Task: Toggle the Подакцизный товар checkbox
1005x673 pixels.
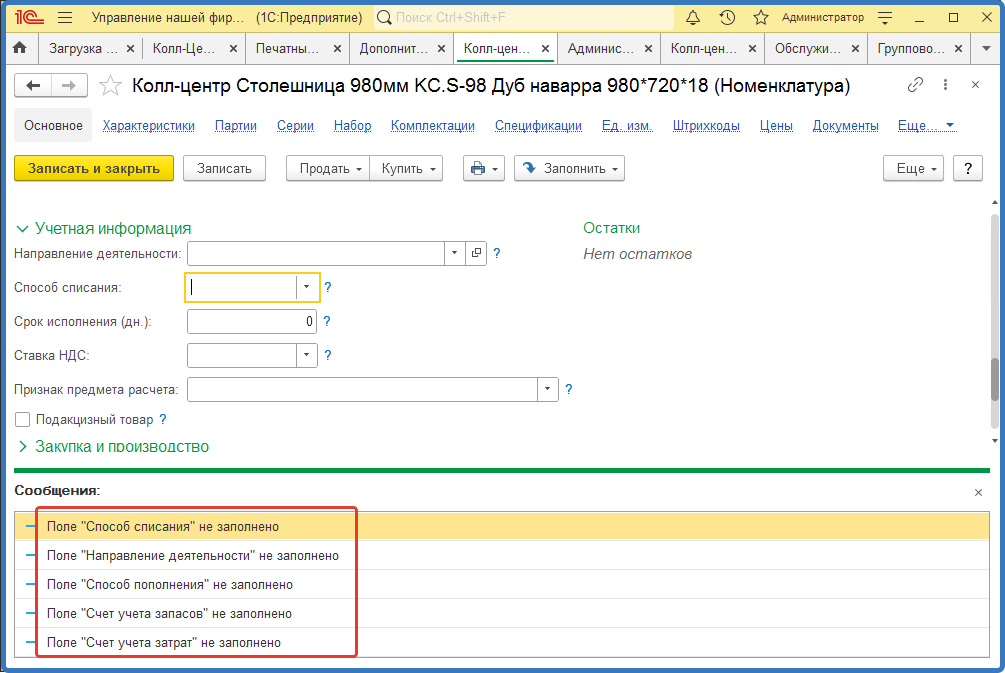Action: (22, 420)
